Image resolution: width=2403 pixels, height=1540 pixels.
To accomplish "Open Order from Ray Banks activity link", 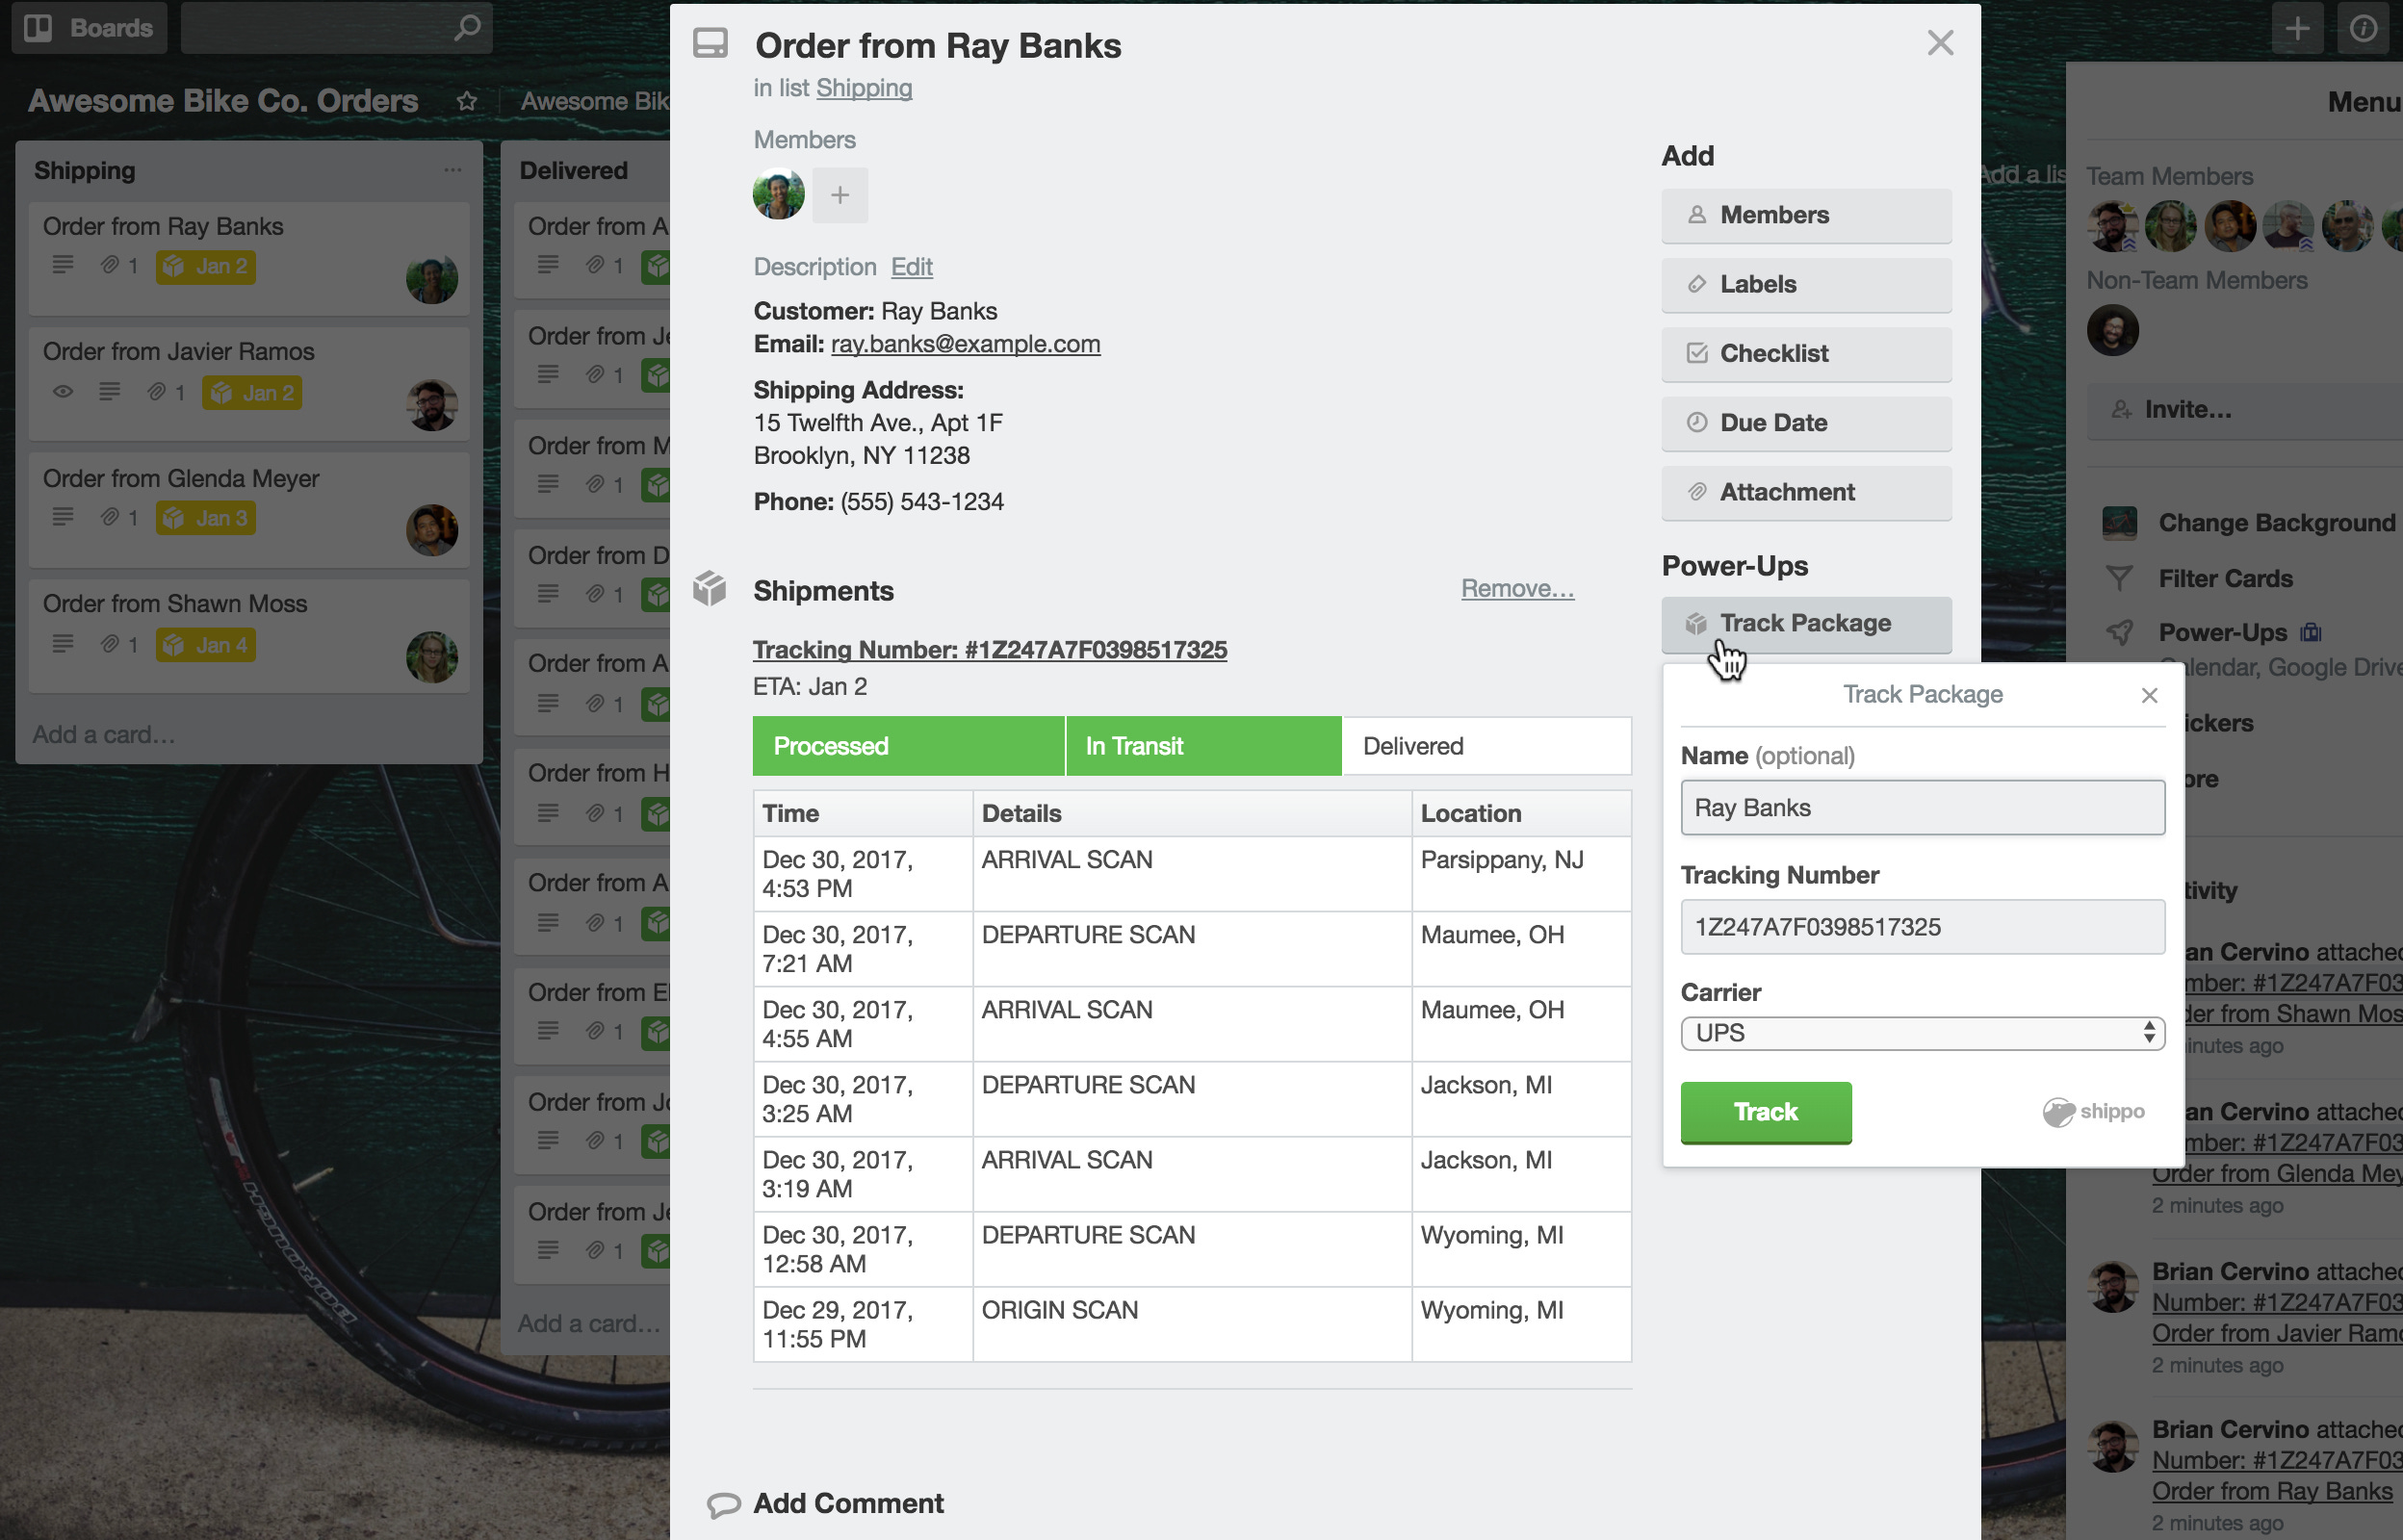I will 2271,1491.
